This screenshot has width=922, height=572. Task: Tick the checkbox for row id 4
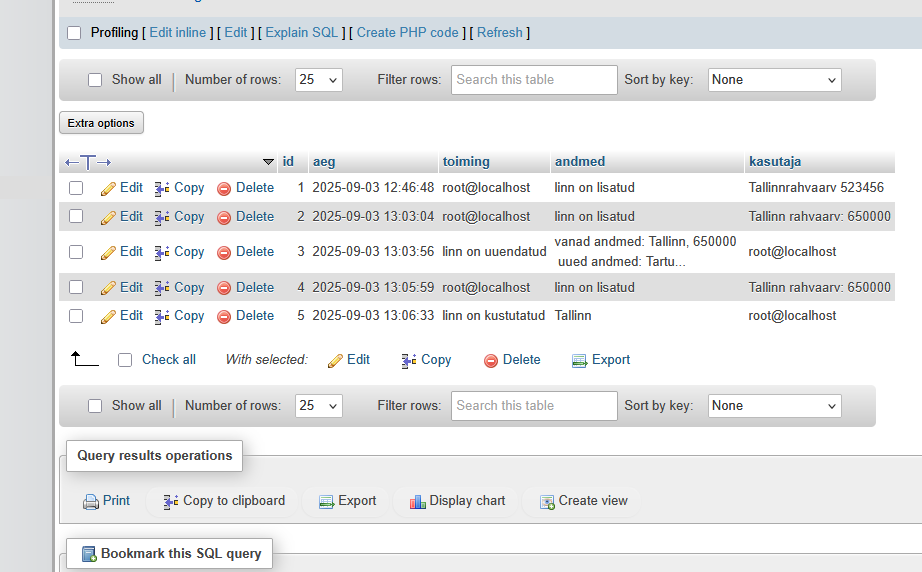[76, 288]
